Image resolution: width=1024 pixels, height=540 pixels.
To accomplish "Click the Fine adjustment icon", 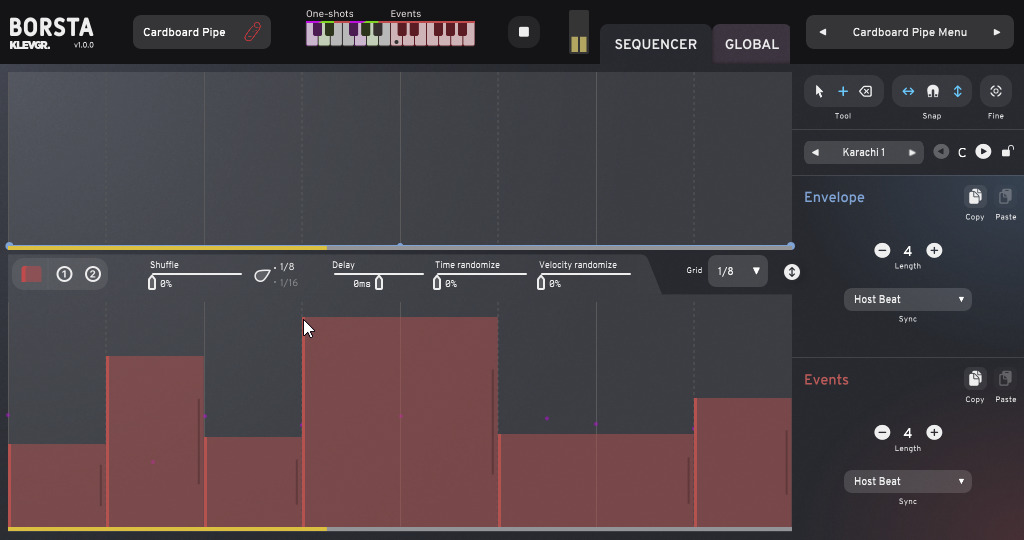I will pos(996,91).
